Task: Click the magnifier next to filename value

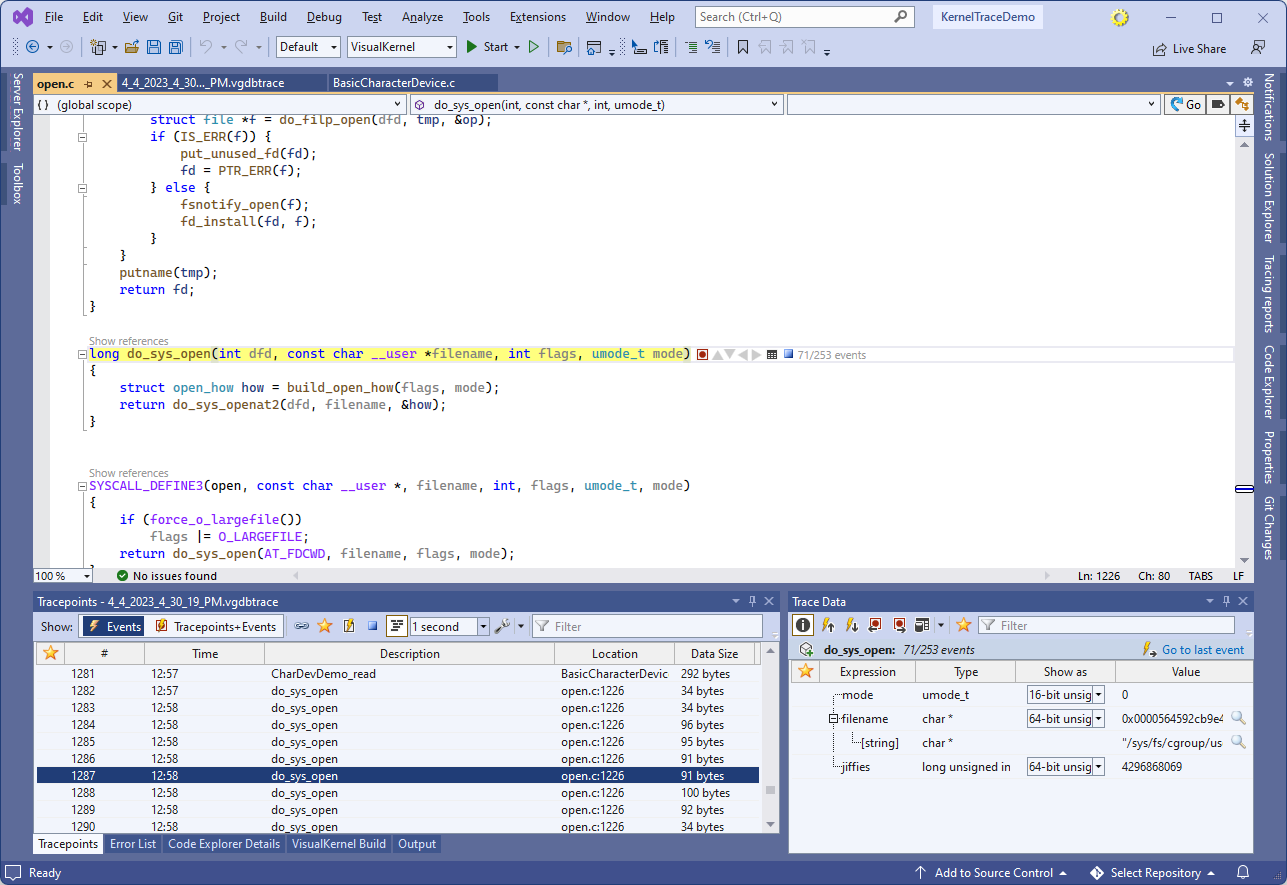Action: pyautogui.click(x=1238, y=718)
